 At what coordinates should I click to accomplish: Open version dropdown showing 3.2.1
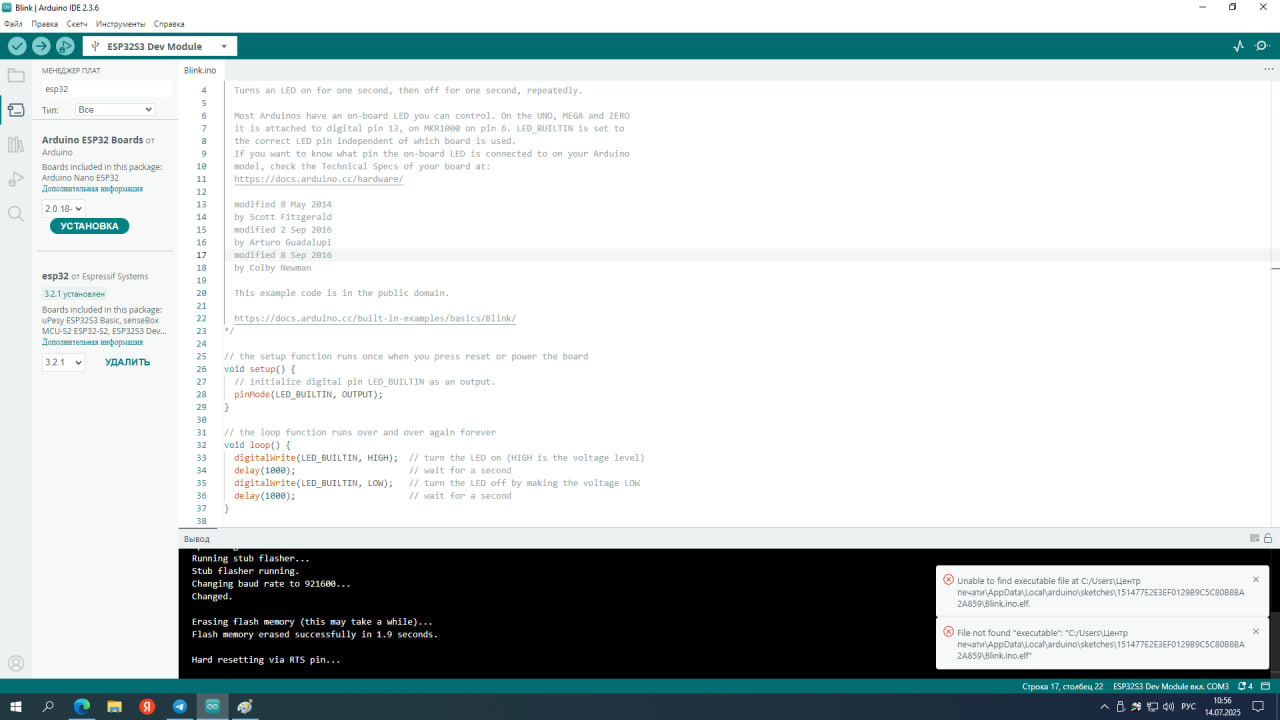[63, 362]
